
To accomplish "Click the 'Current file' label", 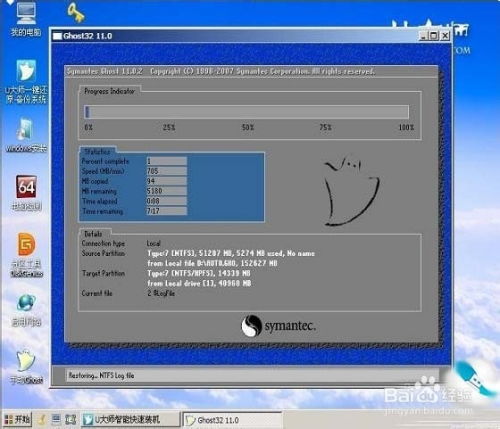I will click(97, 293).
